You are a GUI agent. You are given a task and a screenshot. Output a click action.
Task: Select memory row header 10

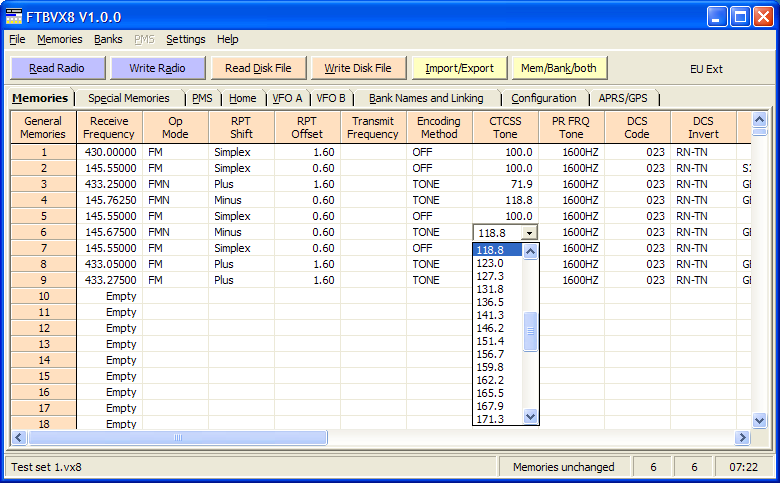pyautogui.click(x=43, y=296)
